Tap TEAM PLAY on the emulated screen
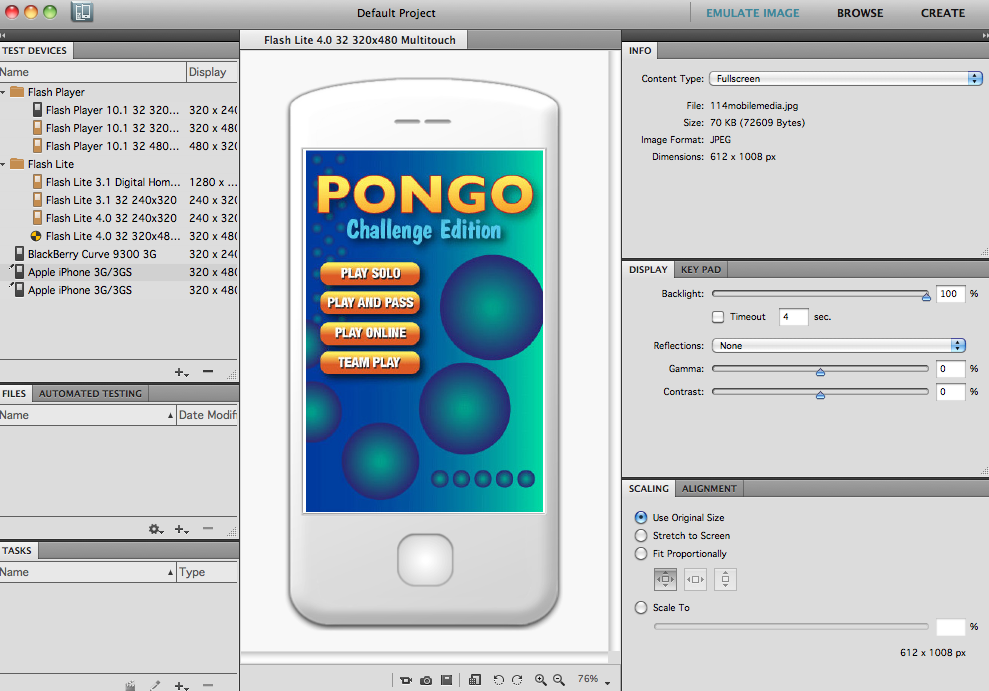The height and width of the screenshot is (691, 989). pyautogui.click(x=370, y=362)
